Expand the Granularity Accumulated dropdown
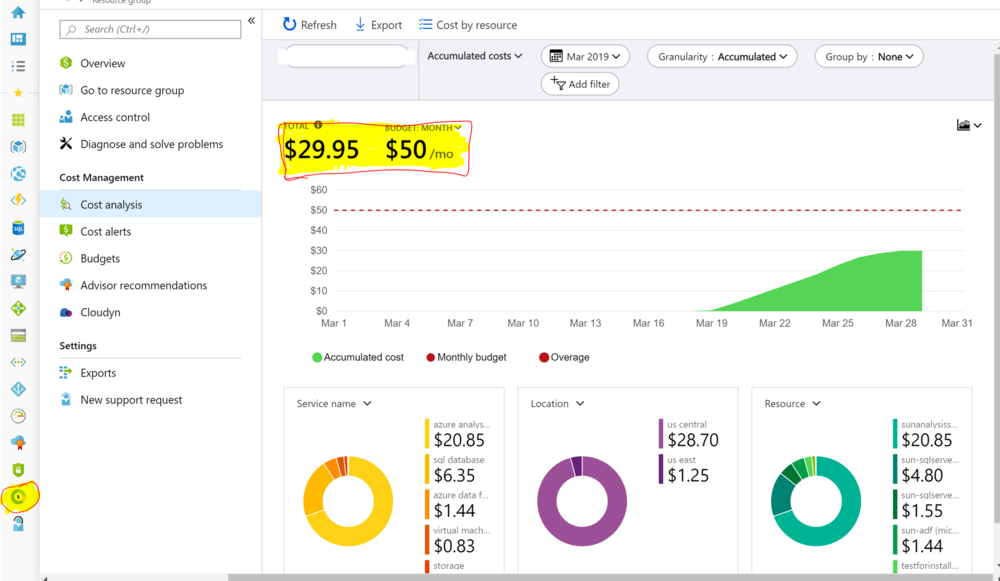 click(x=722, y=56)
